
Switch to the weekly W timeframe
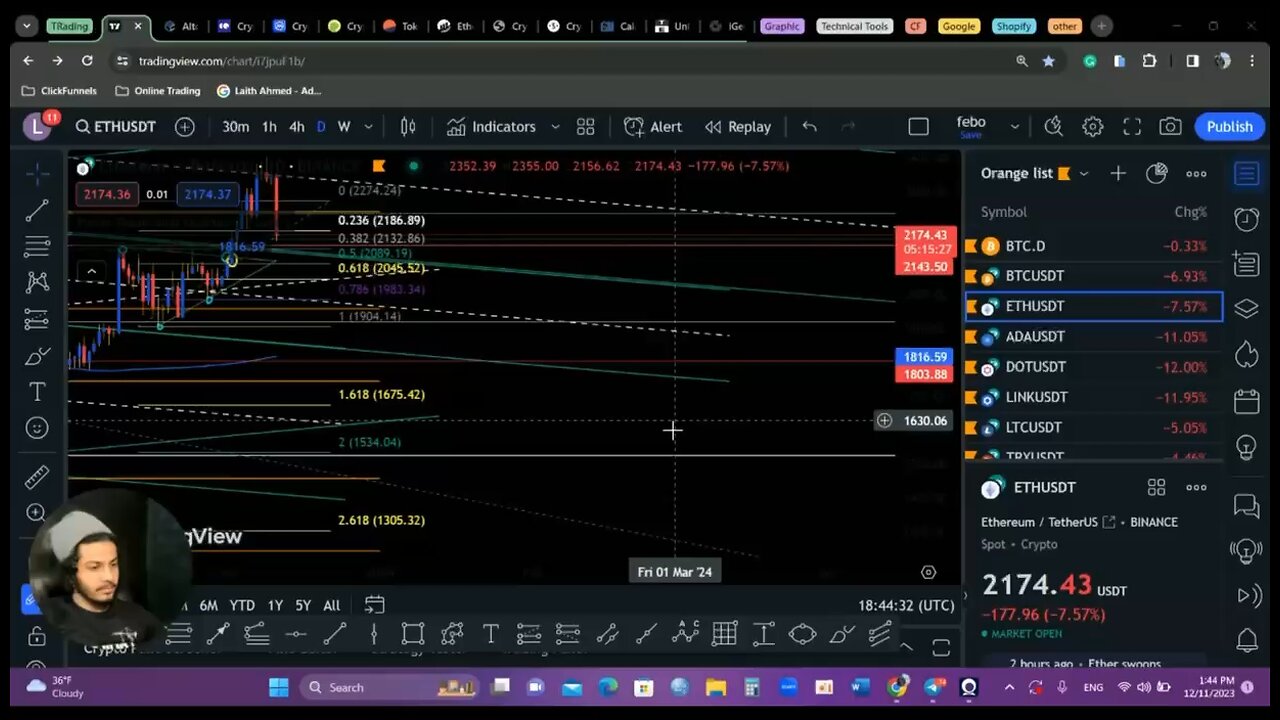[344, 127]
